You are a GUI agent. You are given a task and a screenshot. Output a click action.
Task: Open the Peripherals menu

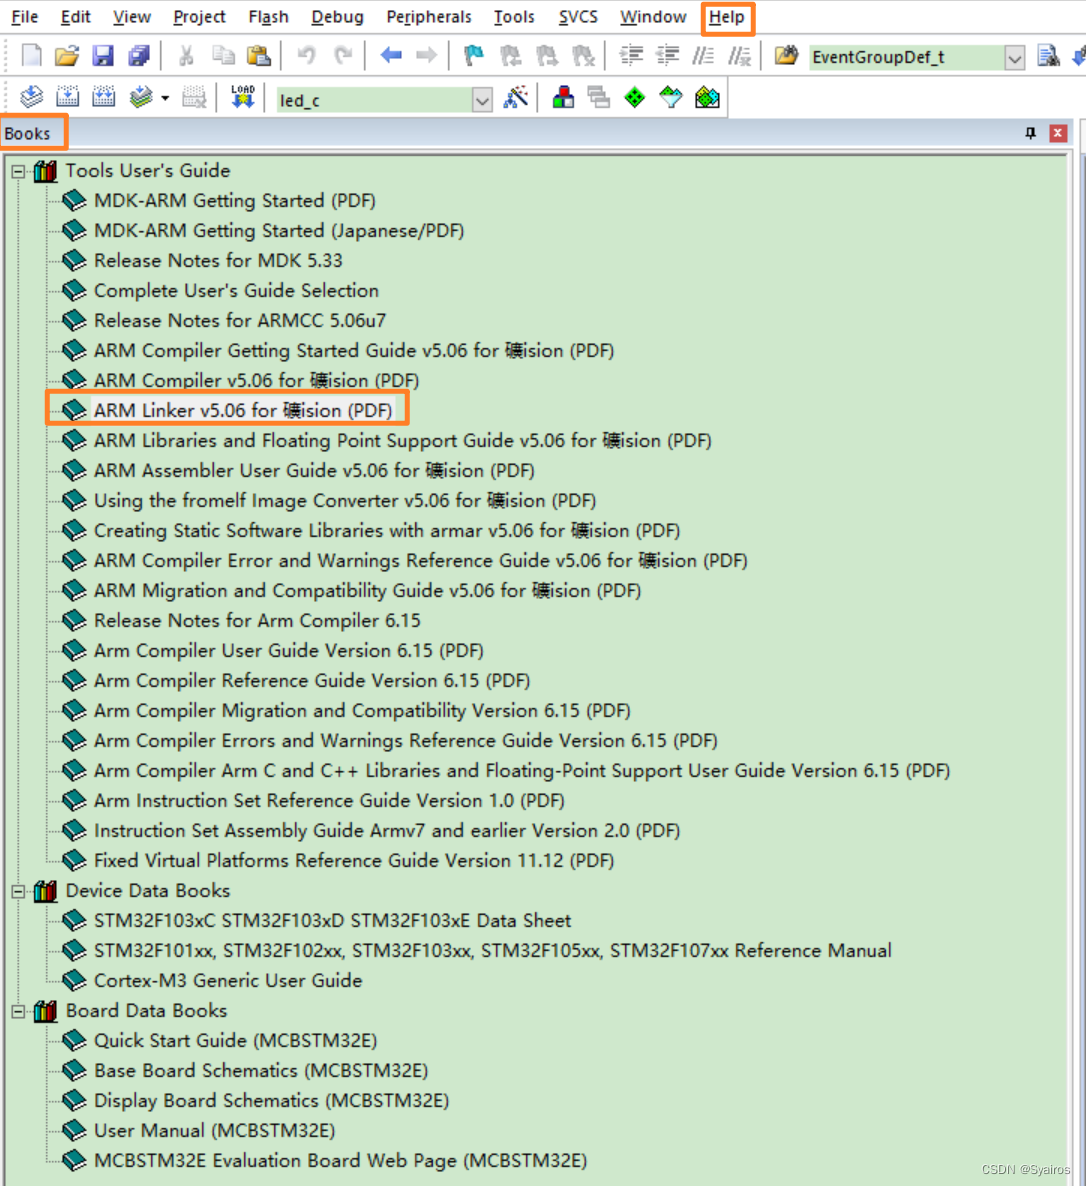click(x=428, y=16)
